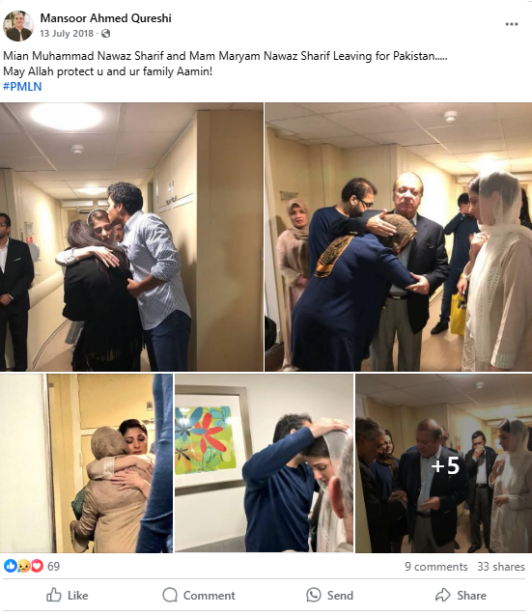Show the 69 reactions count list

(53, 566)
